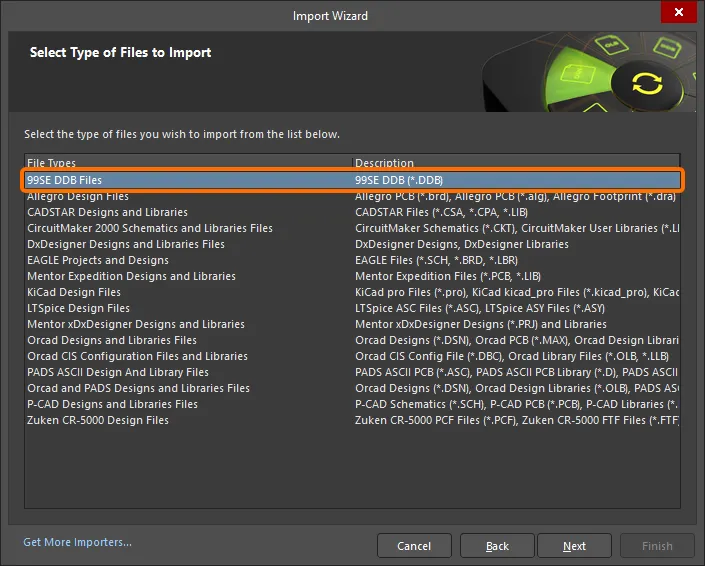This screenshot has width=705, height=566.
Task: Click the CADSTAR Files (*.CSA, *.CPA, *.LIB) description
Action: click(441, 212)
